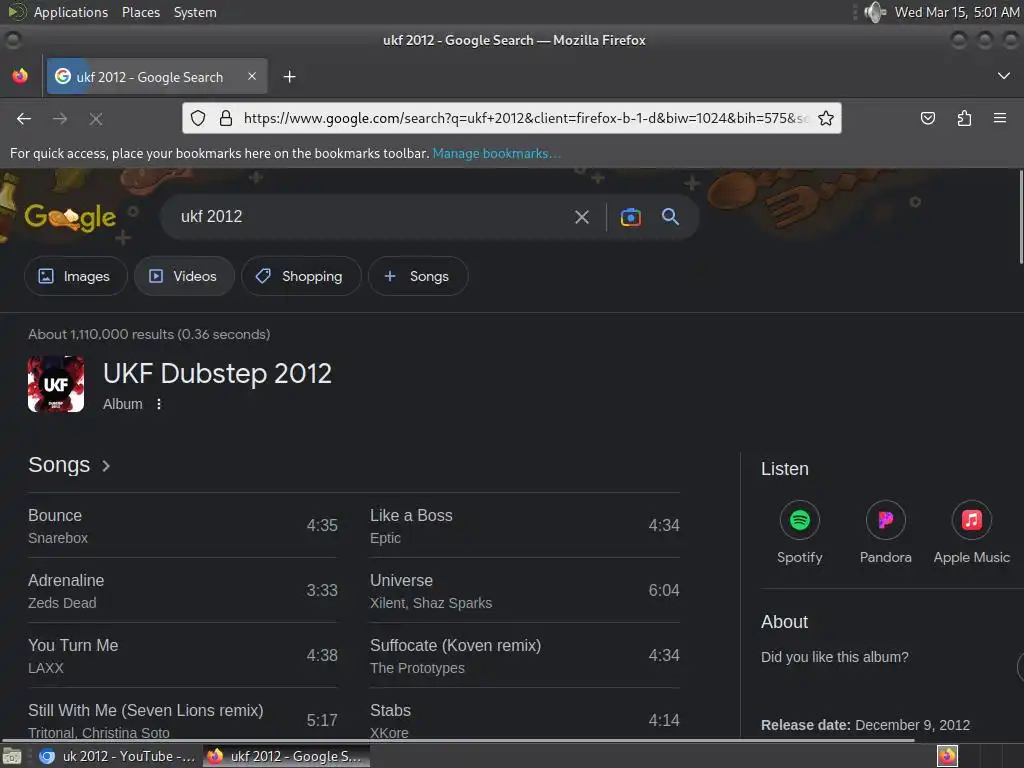
Task: Open the song Adrenaline by Zeds Dead
Action: [183, 590]
